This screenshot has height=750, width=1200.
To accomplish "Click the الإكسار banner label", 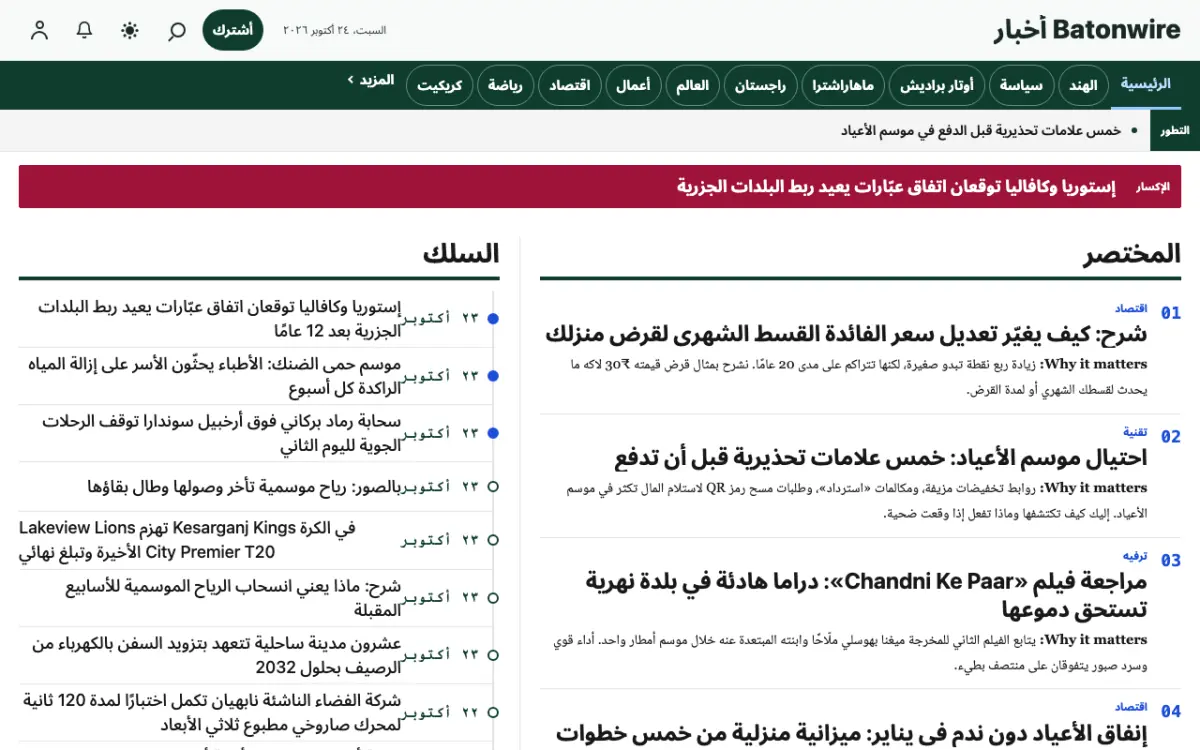I will (1153, 187).
